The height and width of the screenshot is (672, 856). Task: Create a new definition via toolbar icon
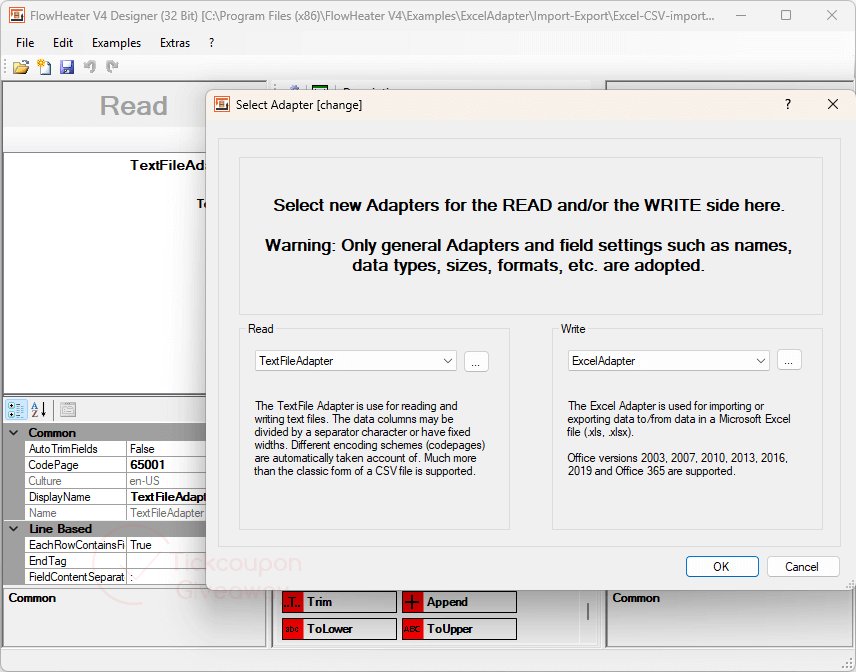(x=44, y=67)
